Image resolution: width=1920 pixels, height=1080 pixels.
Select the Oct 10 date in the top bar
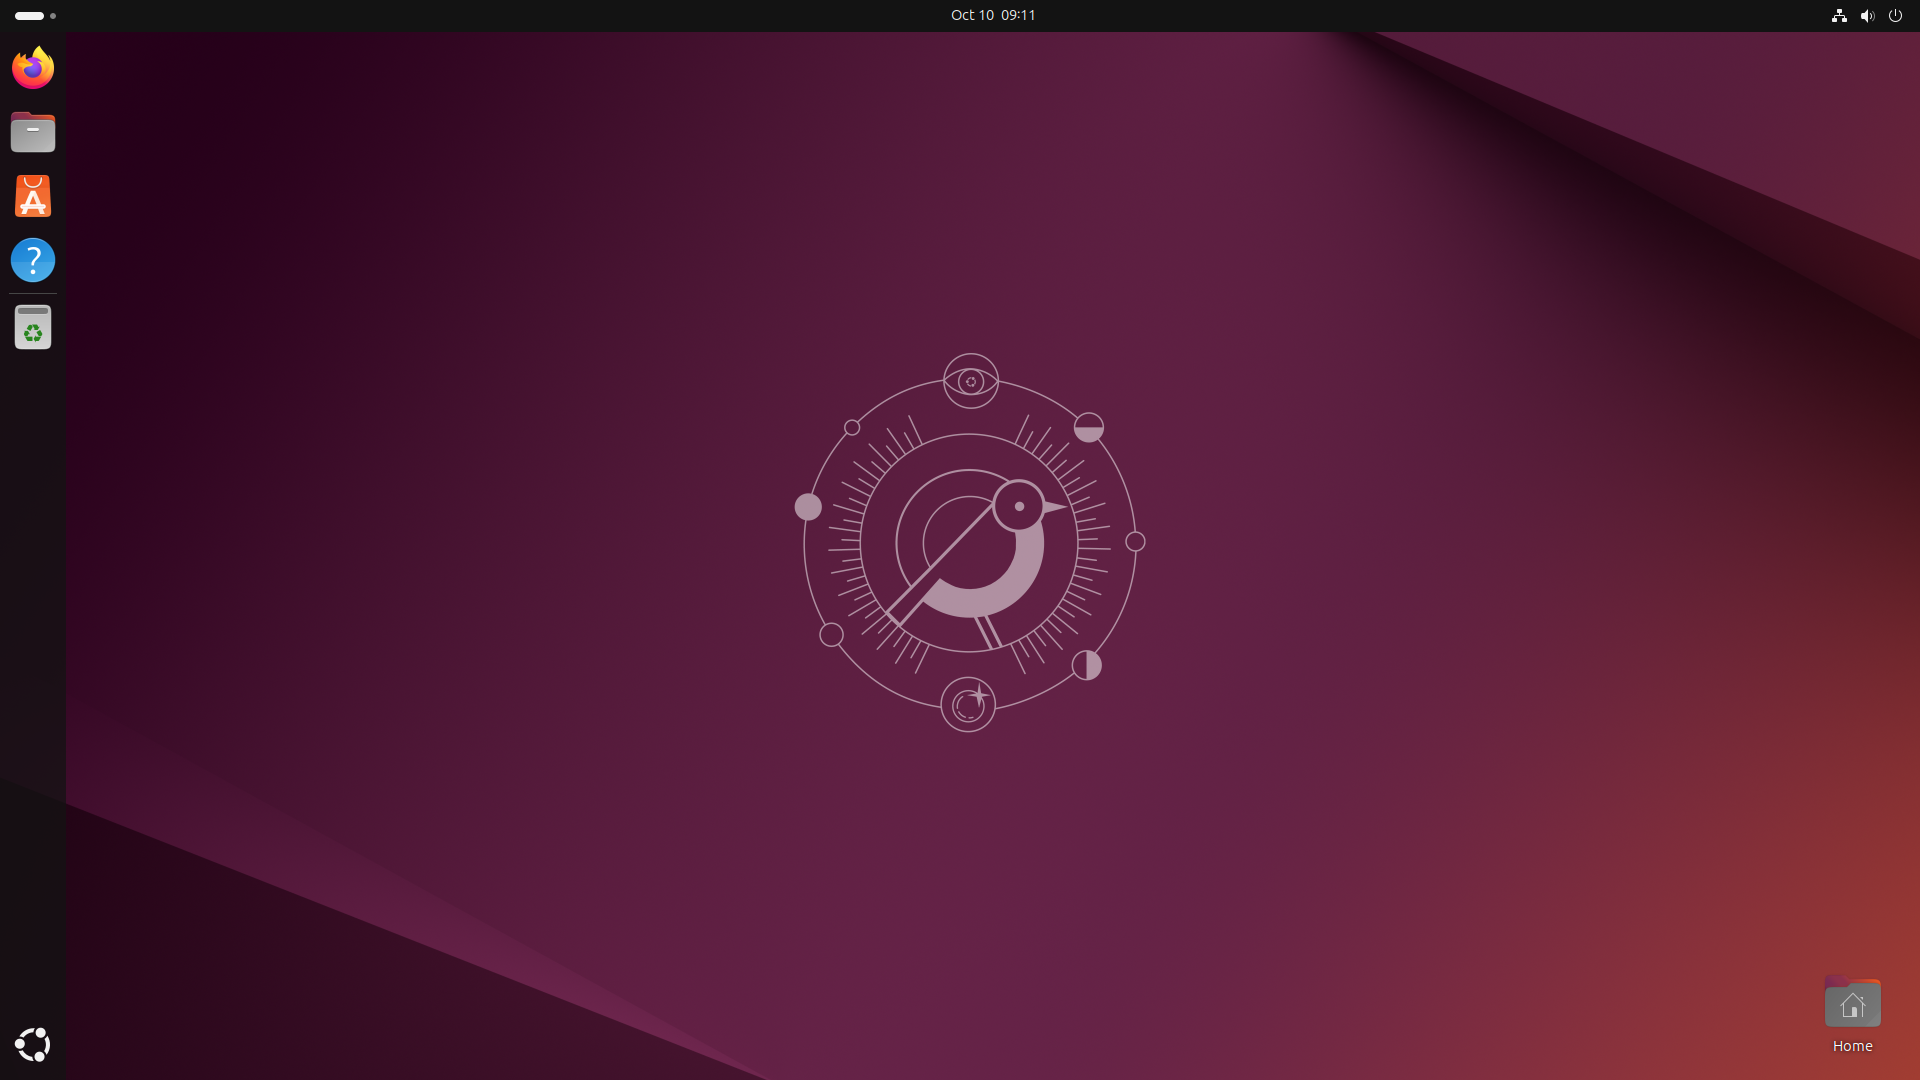pyautogui.click(x=971, y=15)
